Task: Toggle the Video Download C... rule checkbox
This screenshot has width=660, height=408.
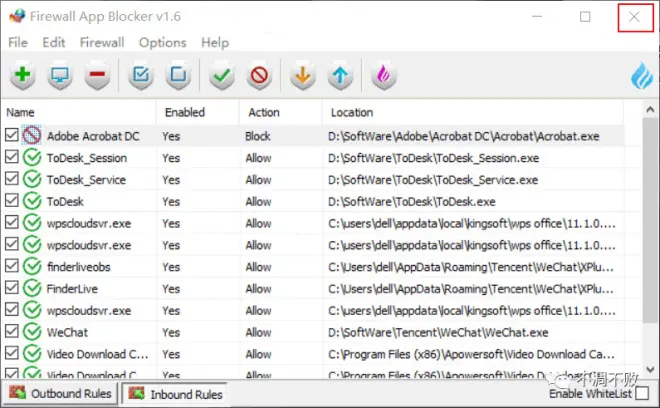Action: 12,353
